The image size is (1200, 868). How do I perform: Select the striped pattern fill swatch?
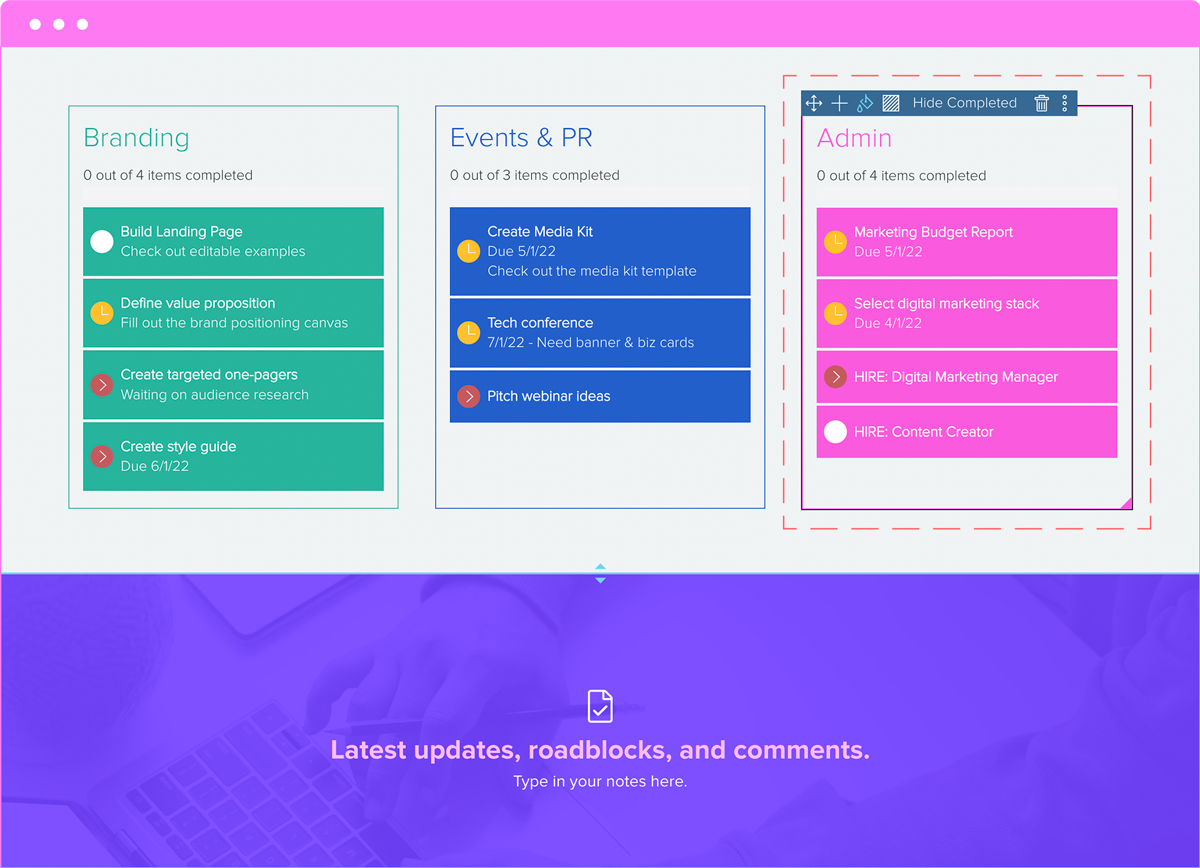[890, 103]
